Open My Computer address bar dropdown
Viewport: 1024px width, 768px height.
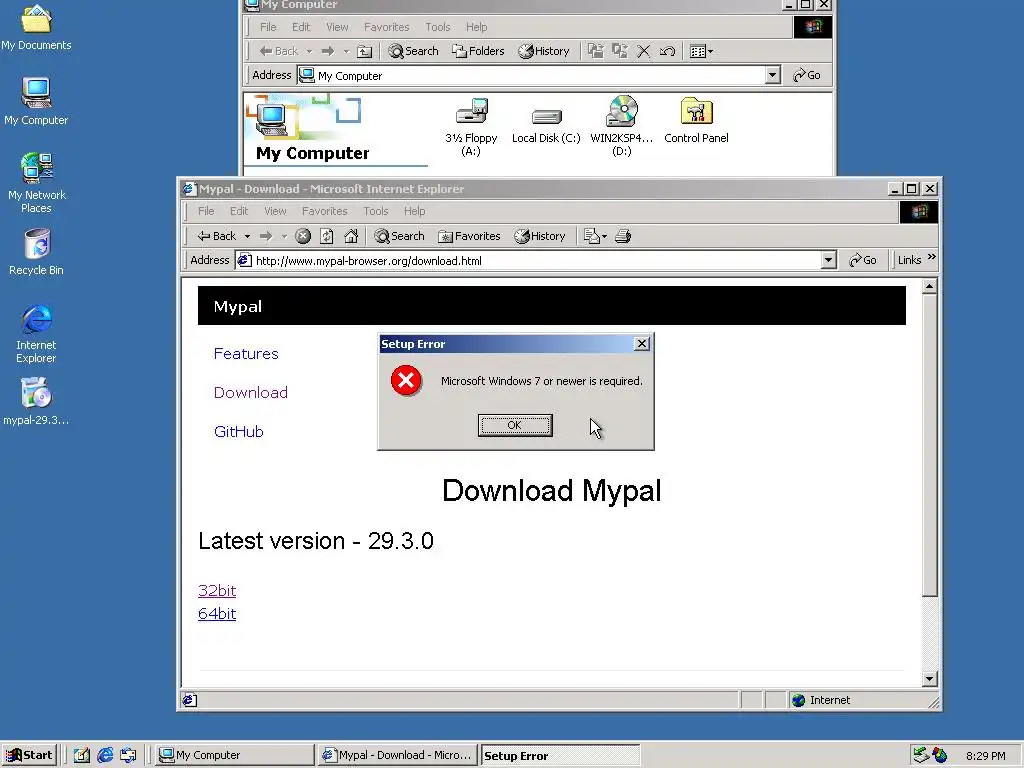[773, 75]
